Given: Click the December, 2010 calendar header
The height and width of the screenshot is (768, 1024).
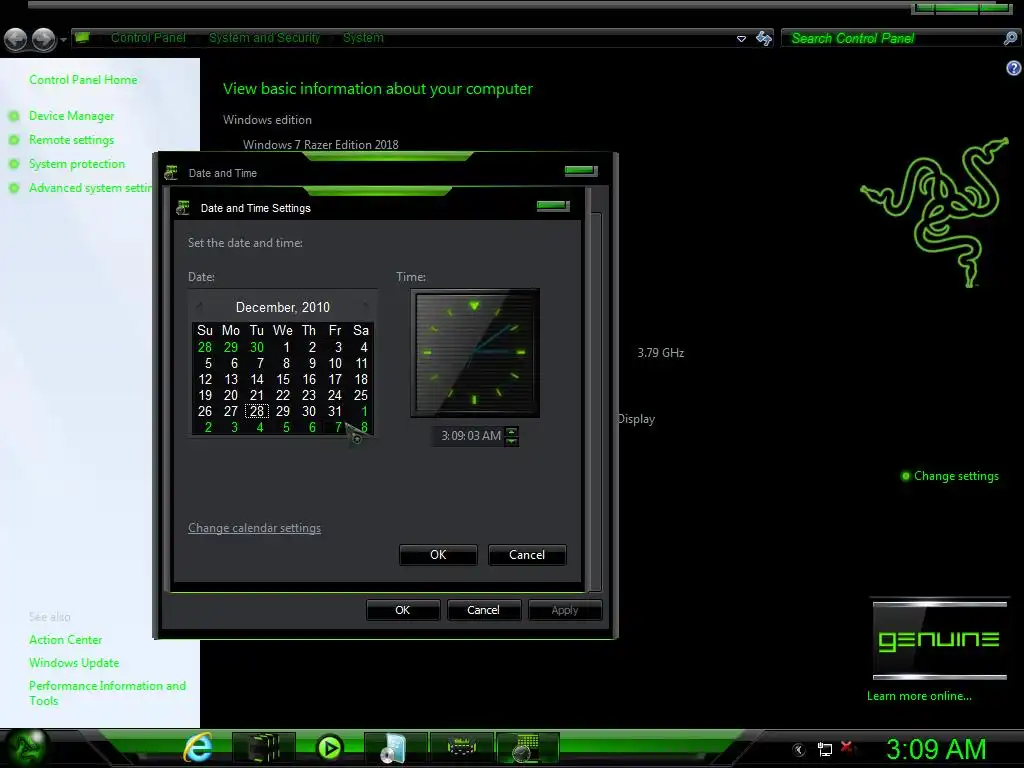Looking at the screenshot, I should click(283, 307).
